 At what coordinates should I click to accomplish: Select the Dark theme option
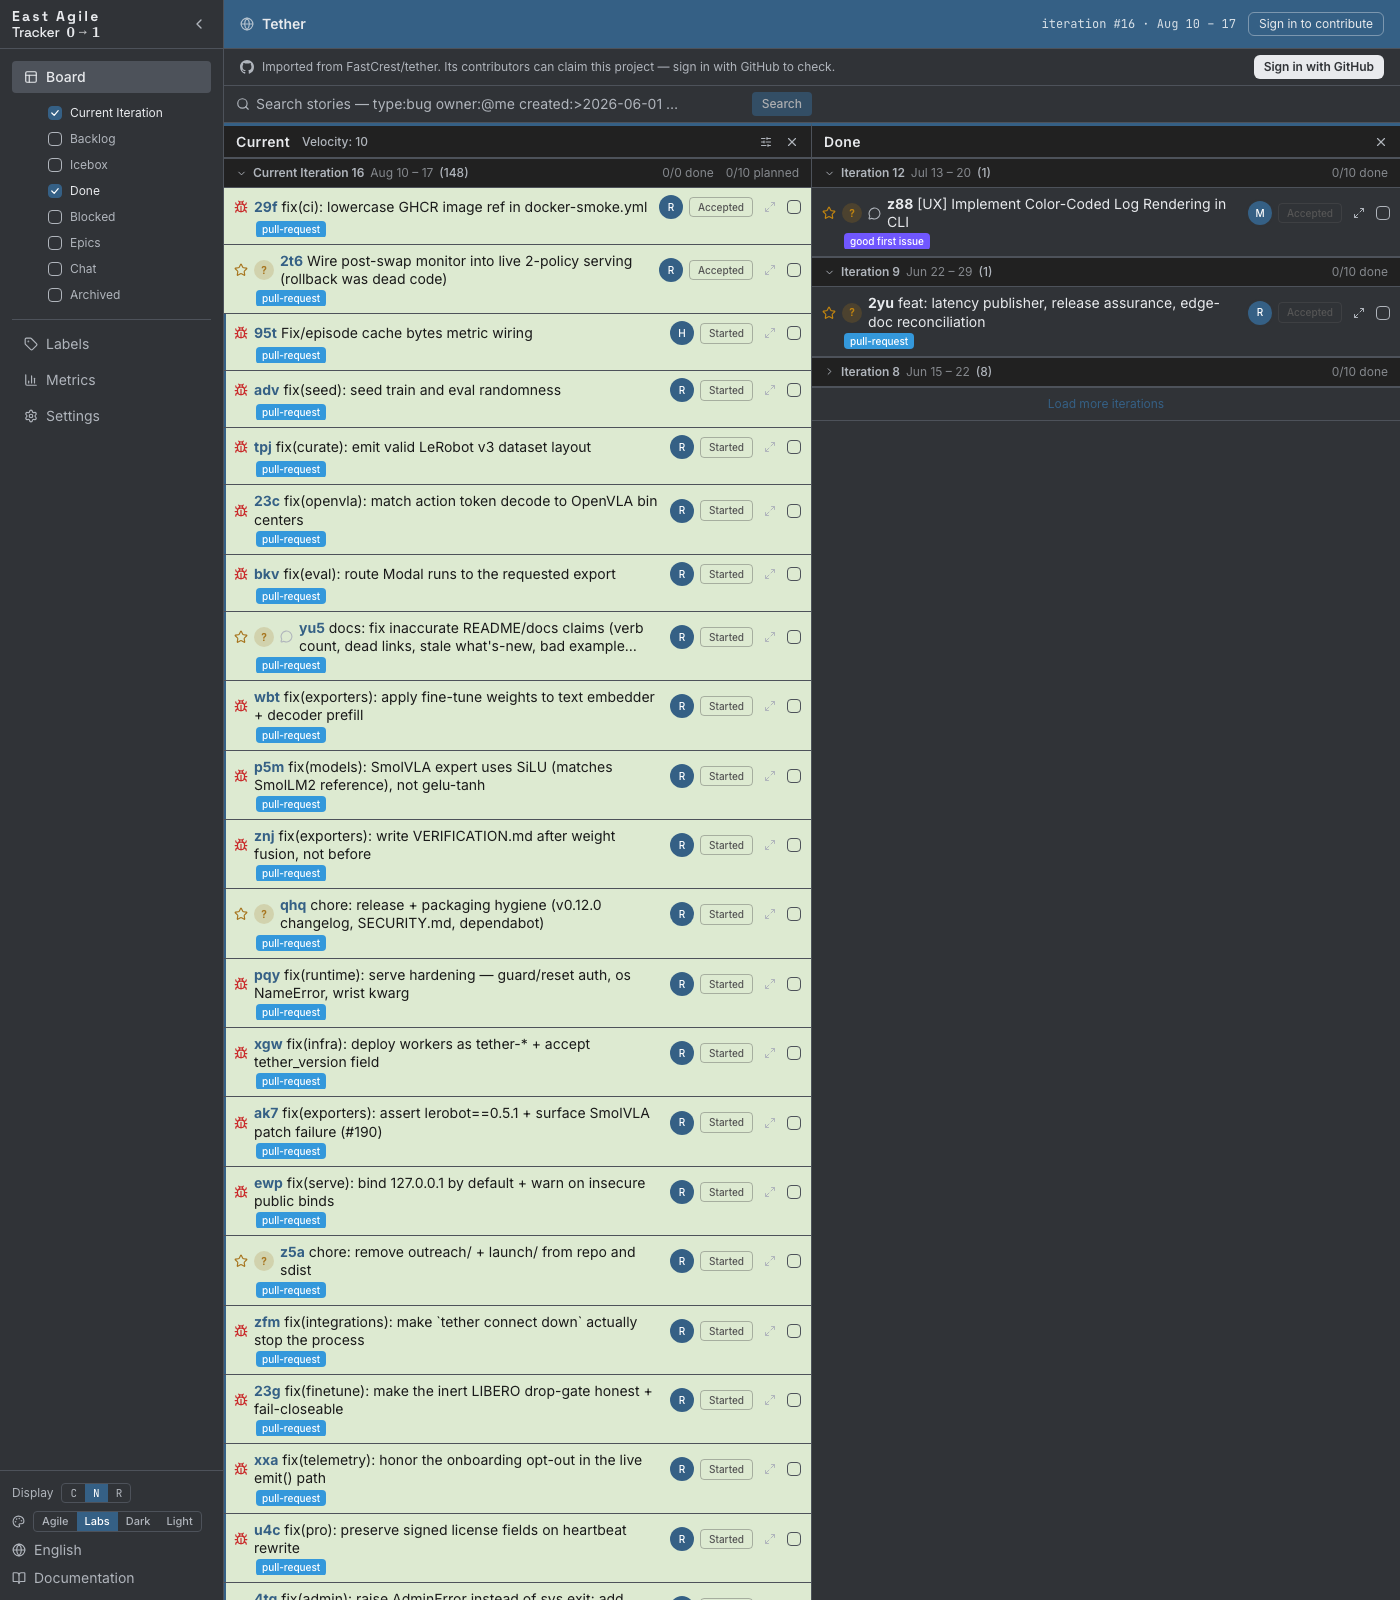click(138, 1521)
